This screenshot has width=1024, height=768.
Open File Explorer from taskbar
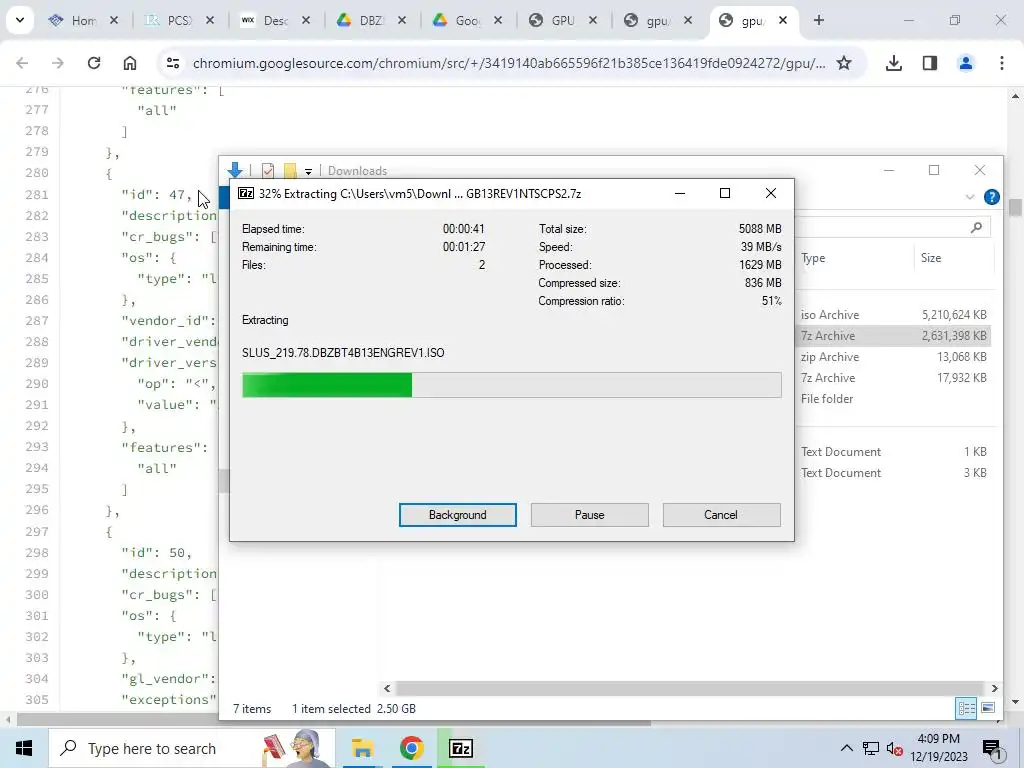362,748
